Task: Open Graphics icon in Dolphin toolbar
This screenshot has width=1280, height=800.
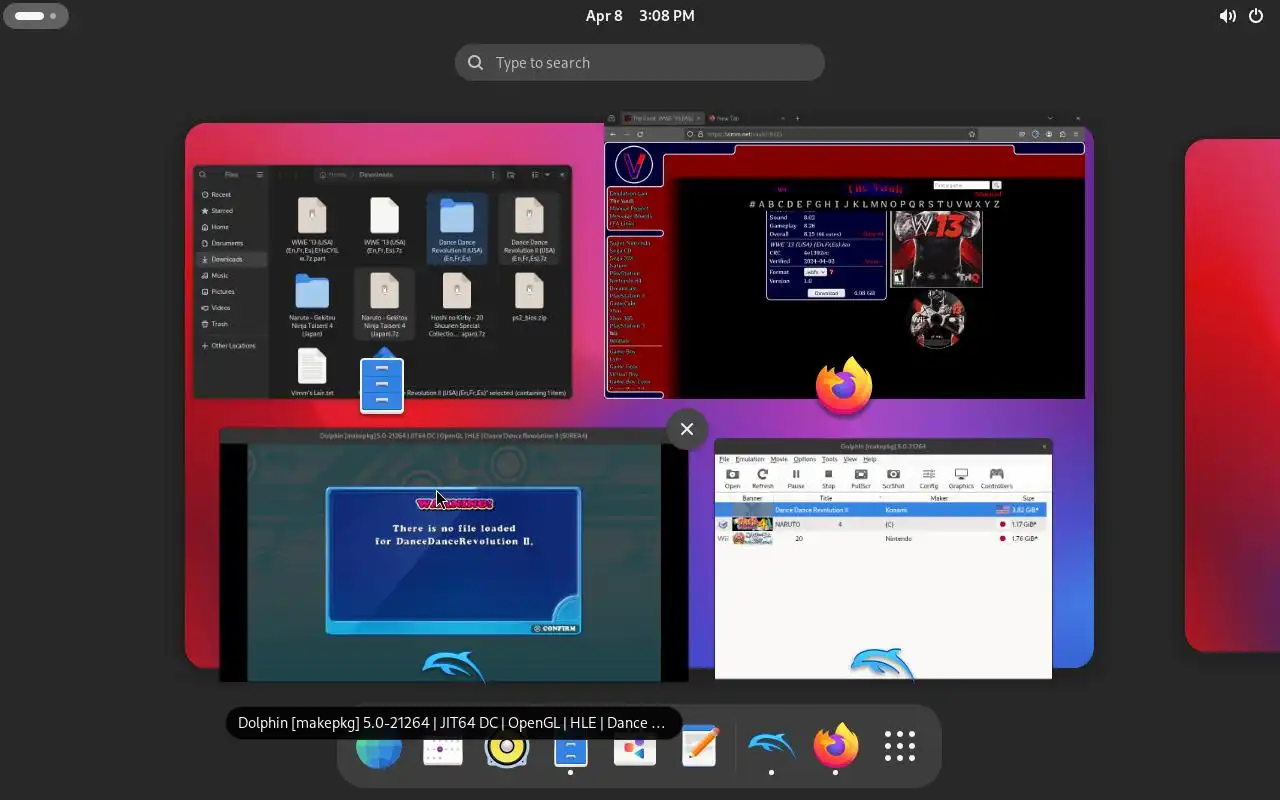Action: click(x=961, y=478)
